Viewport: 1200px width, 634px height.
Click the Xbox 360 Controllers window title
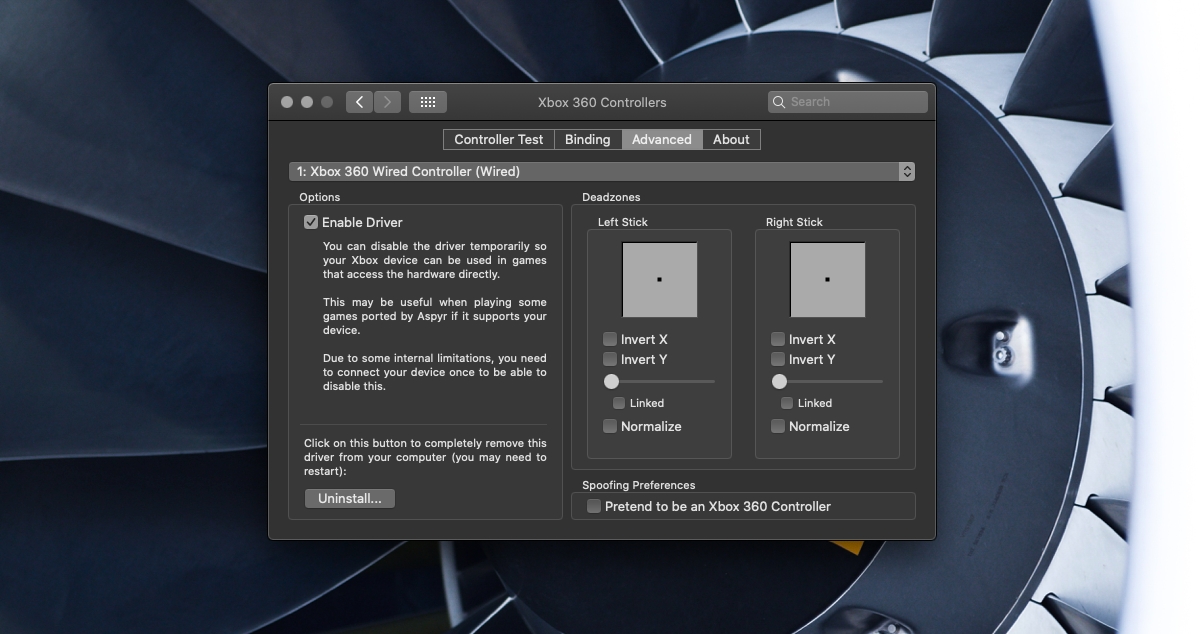[602, 102]
